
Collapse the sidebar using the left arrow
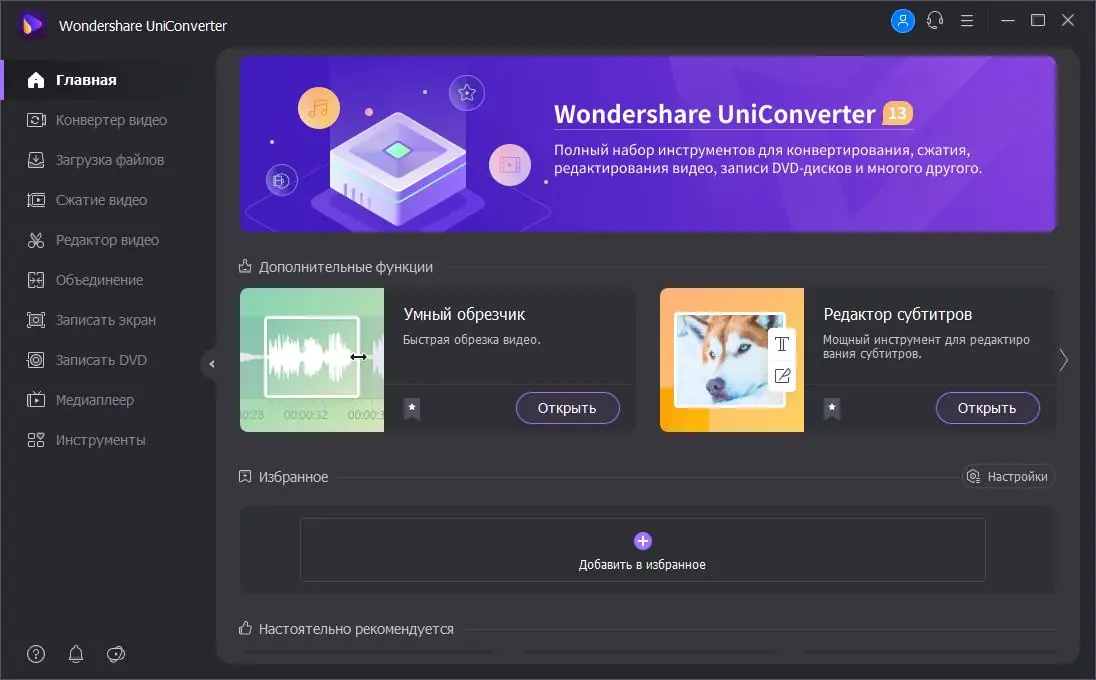coord(212,364)
